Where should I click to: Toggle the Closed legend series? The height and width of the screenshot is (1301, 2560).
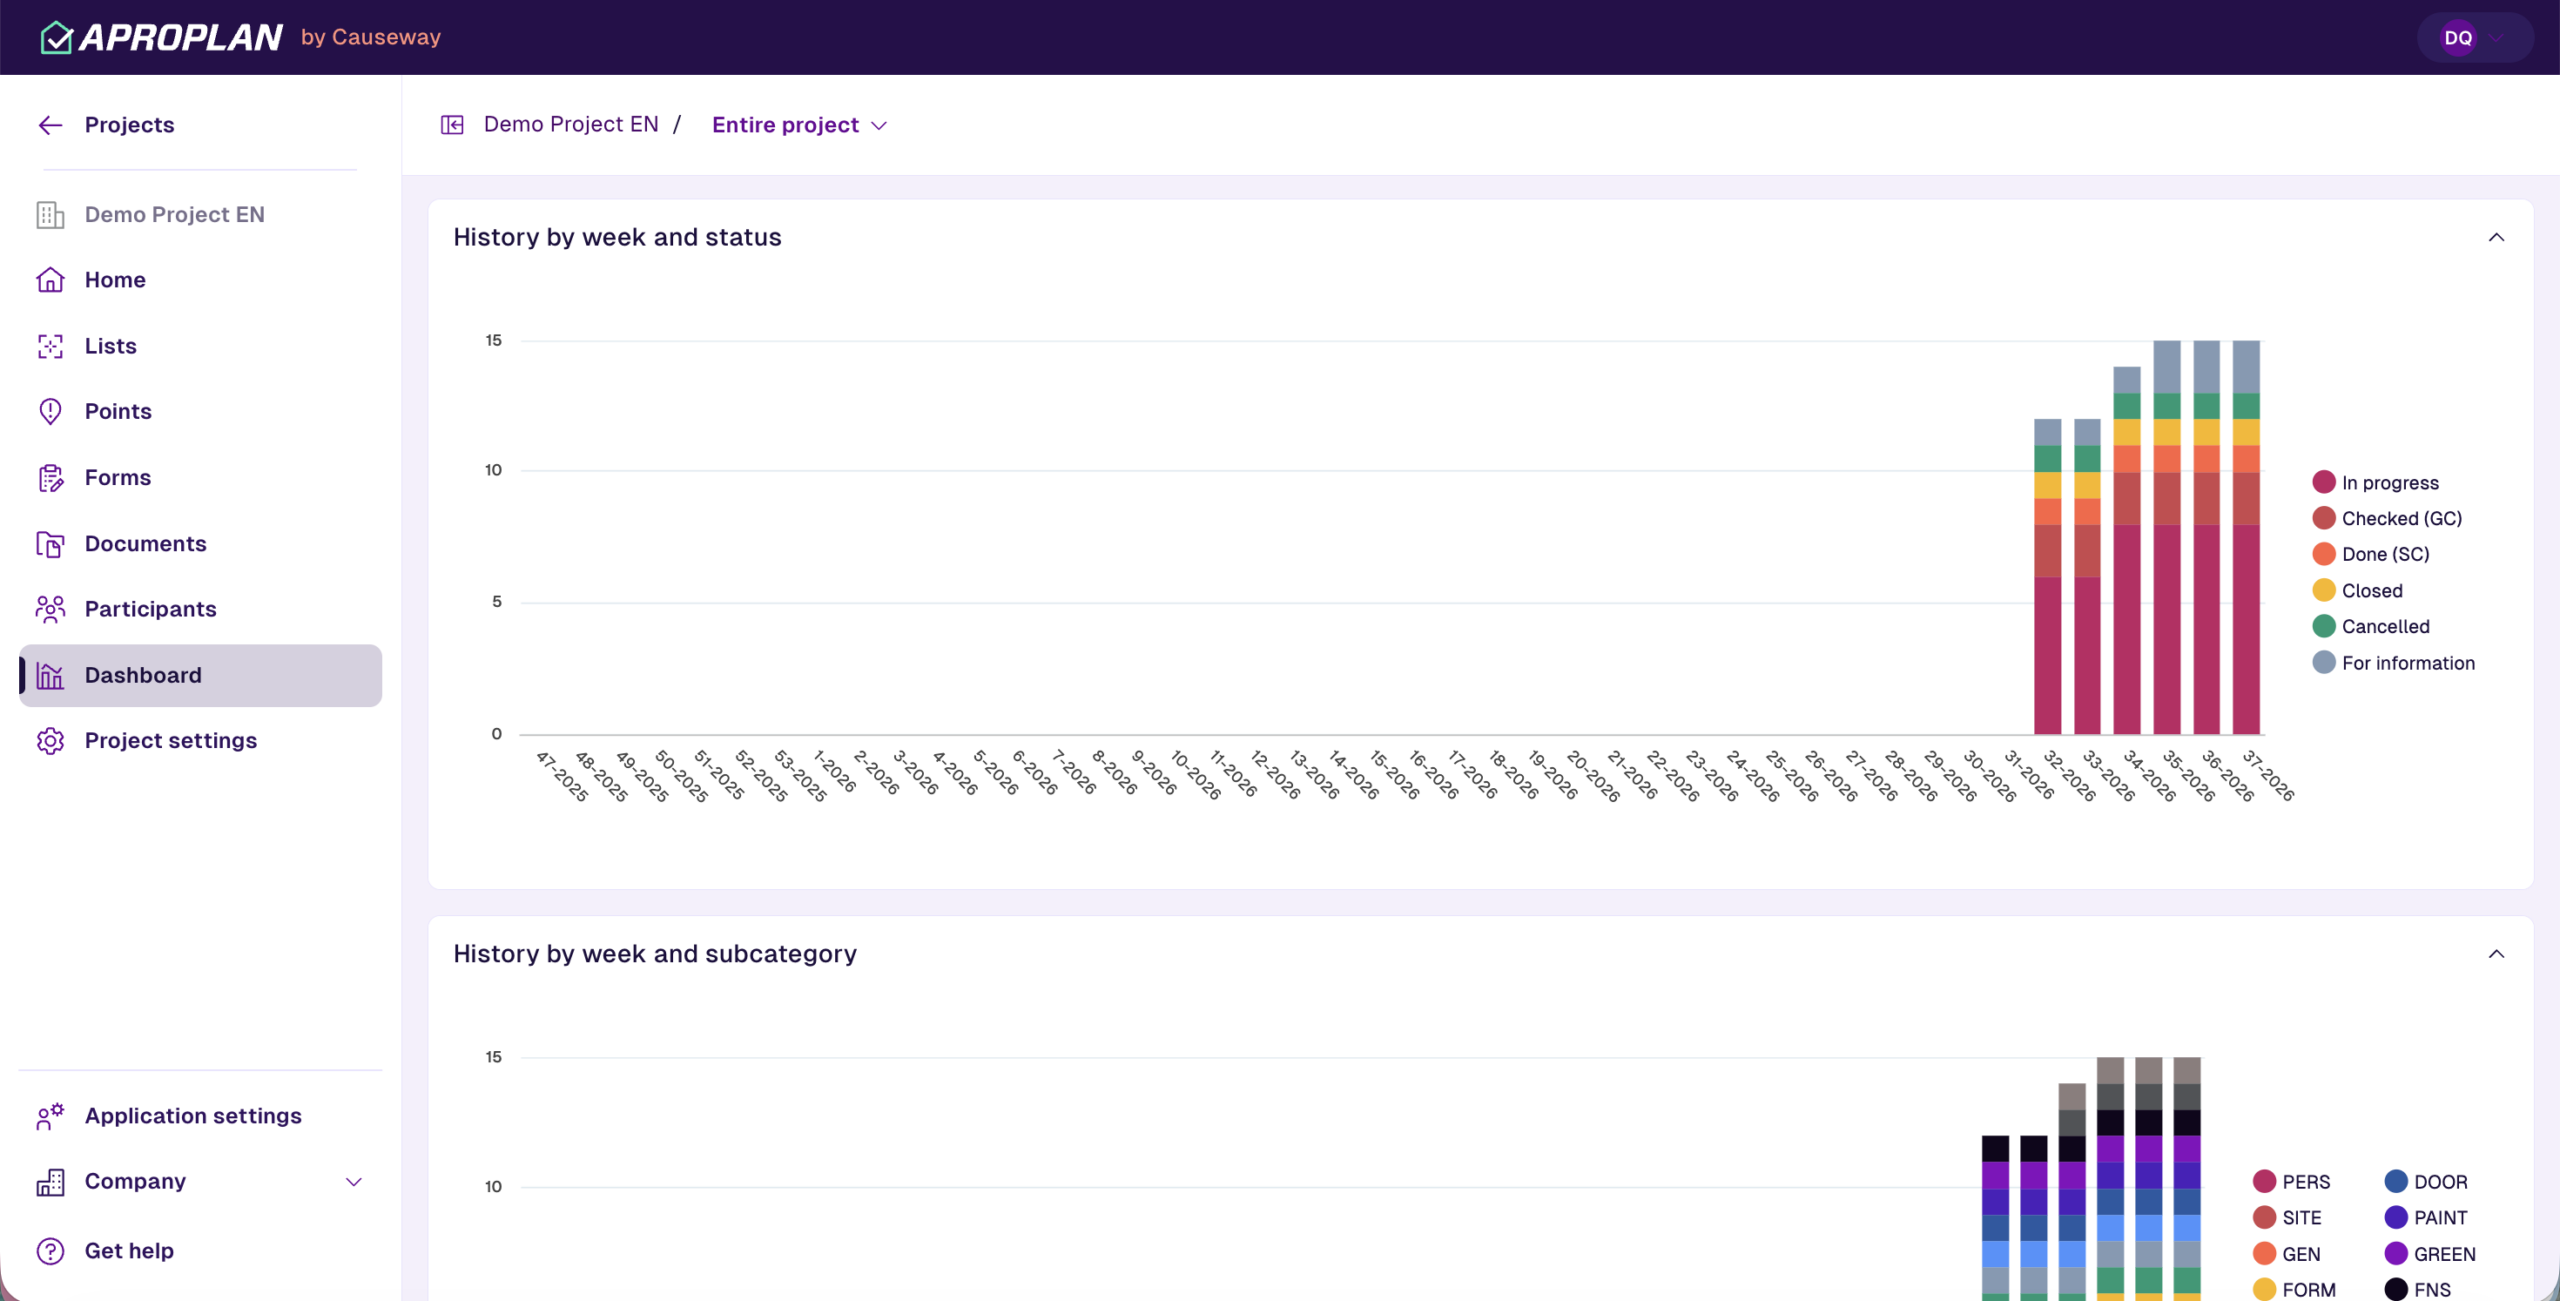click(2358, 591)
